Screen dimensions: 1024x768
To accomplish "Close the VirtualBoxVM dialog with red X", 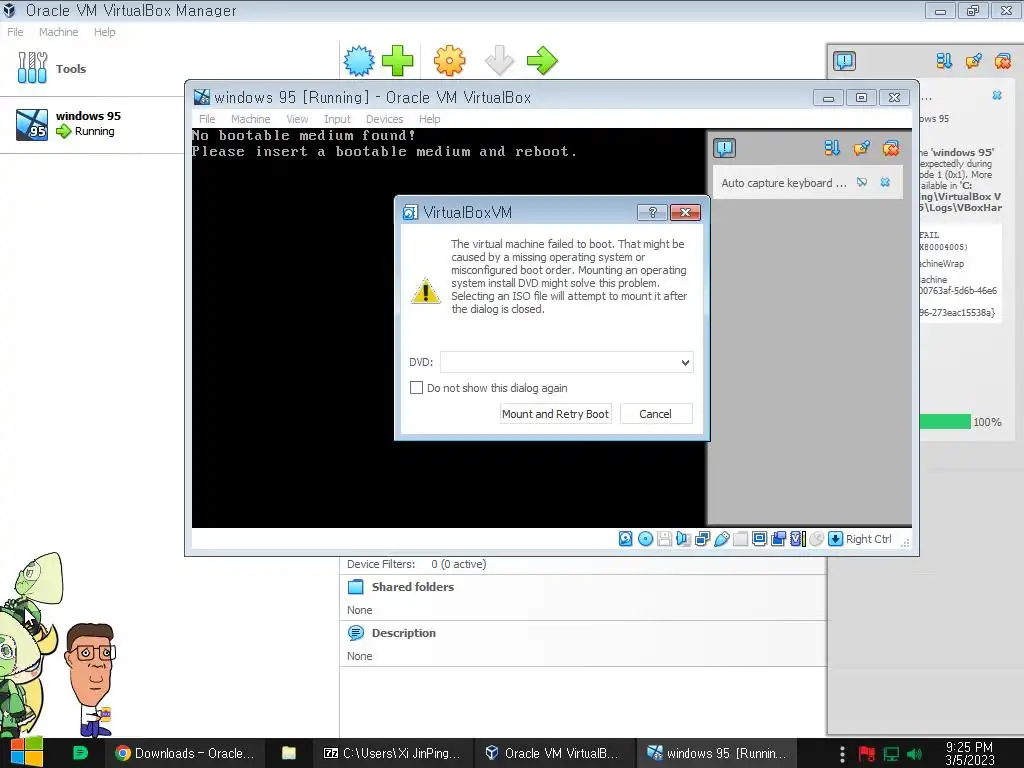I will click(x=685, y=212).
